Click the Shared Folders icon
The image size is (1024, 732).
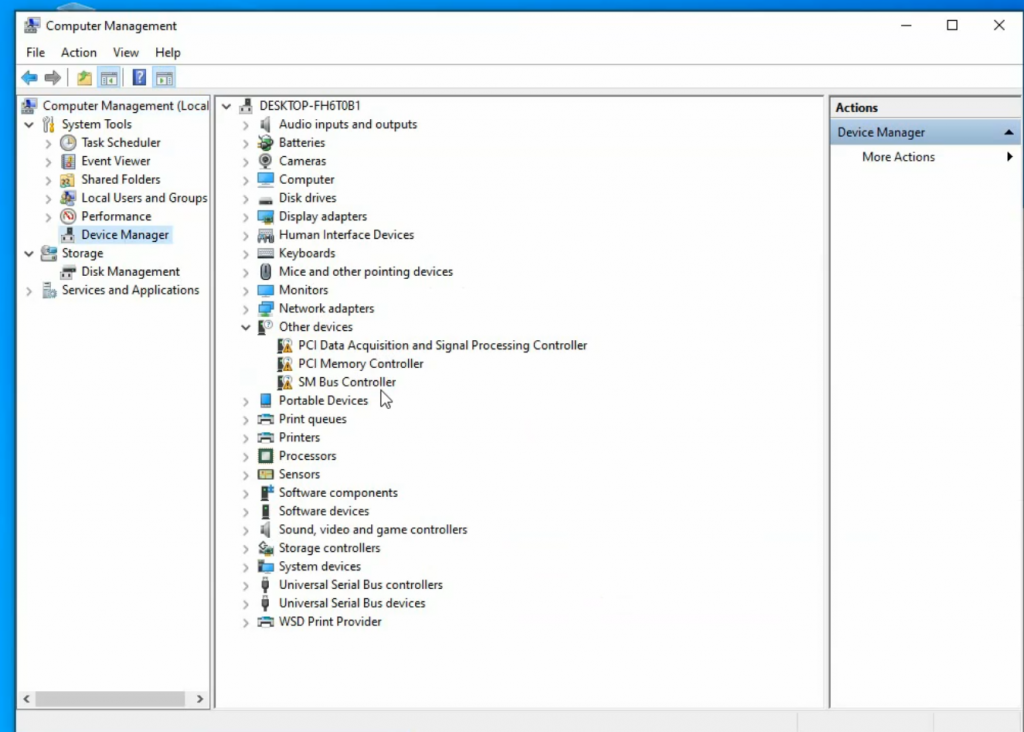(x=68, y=180)
